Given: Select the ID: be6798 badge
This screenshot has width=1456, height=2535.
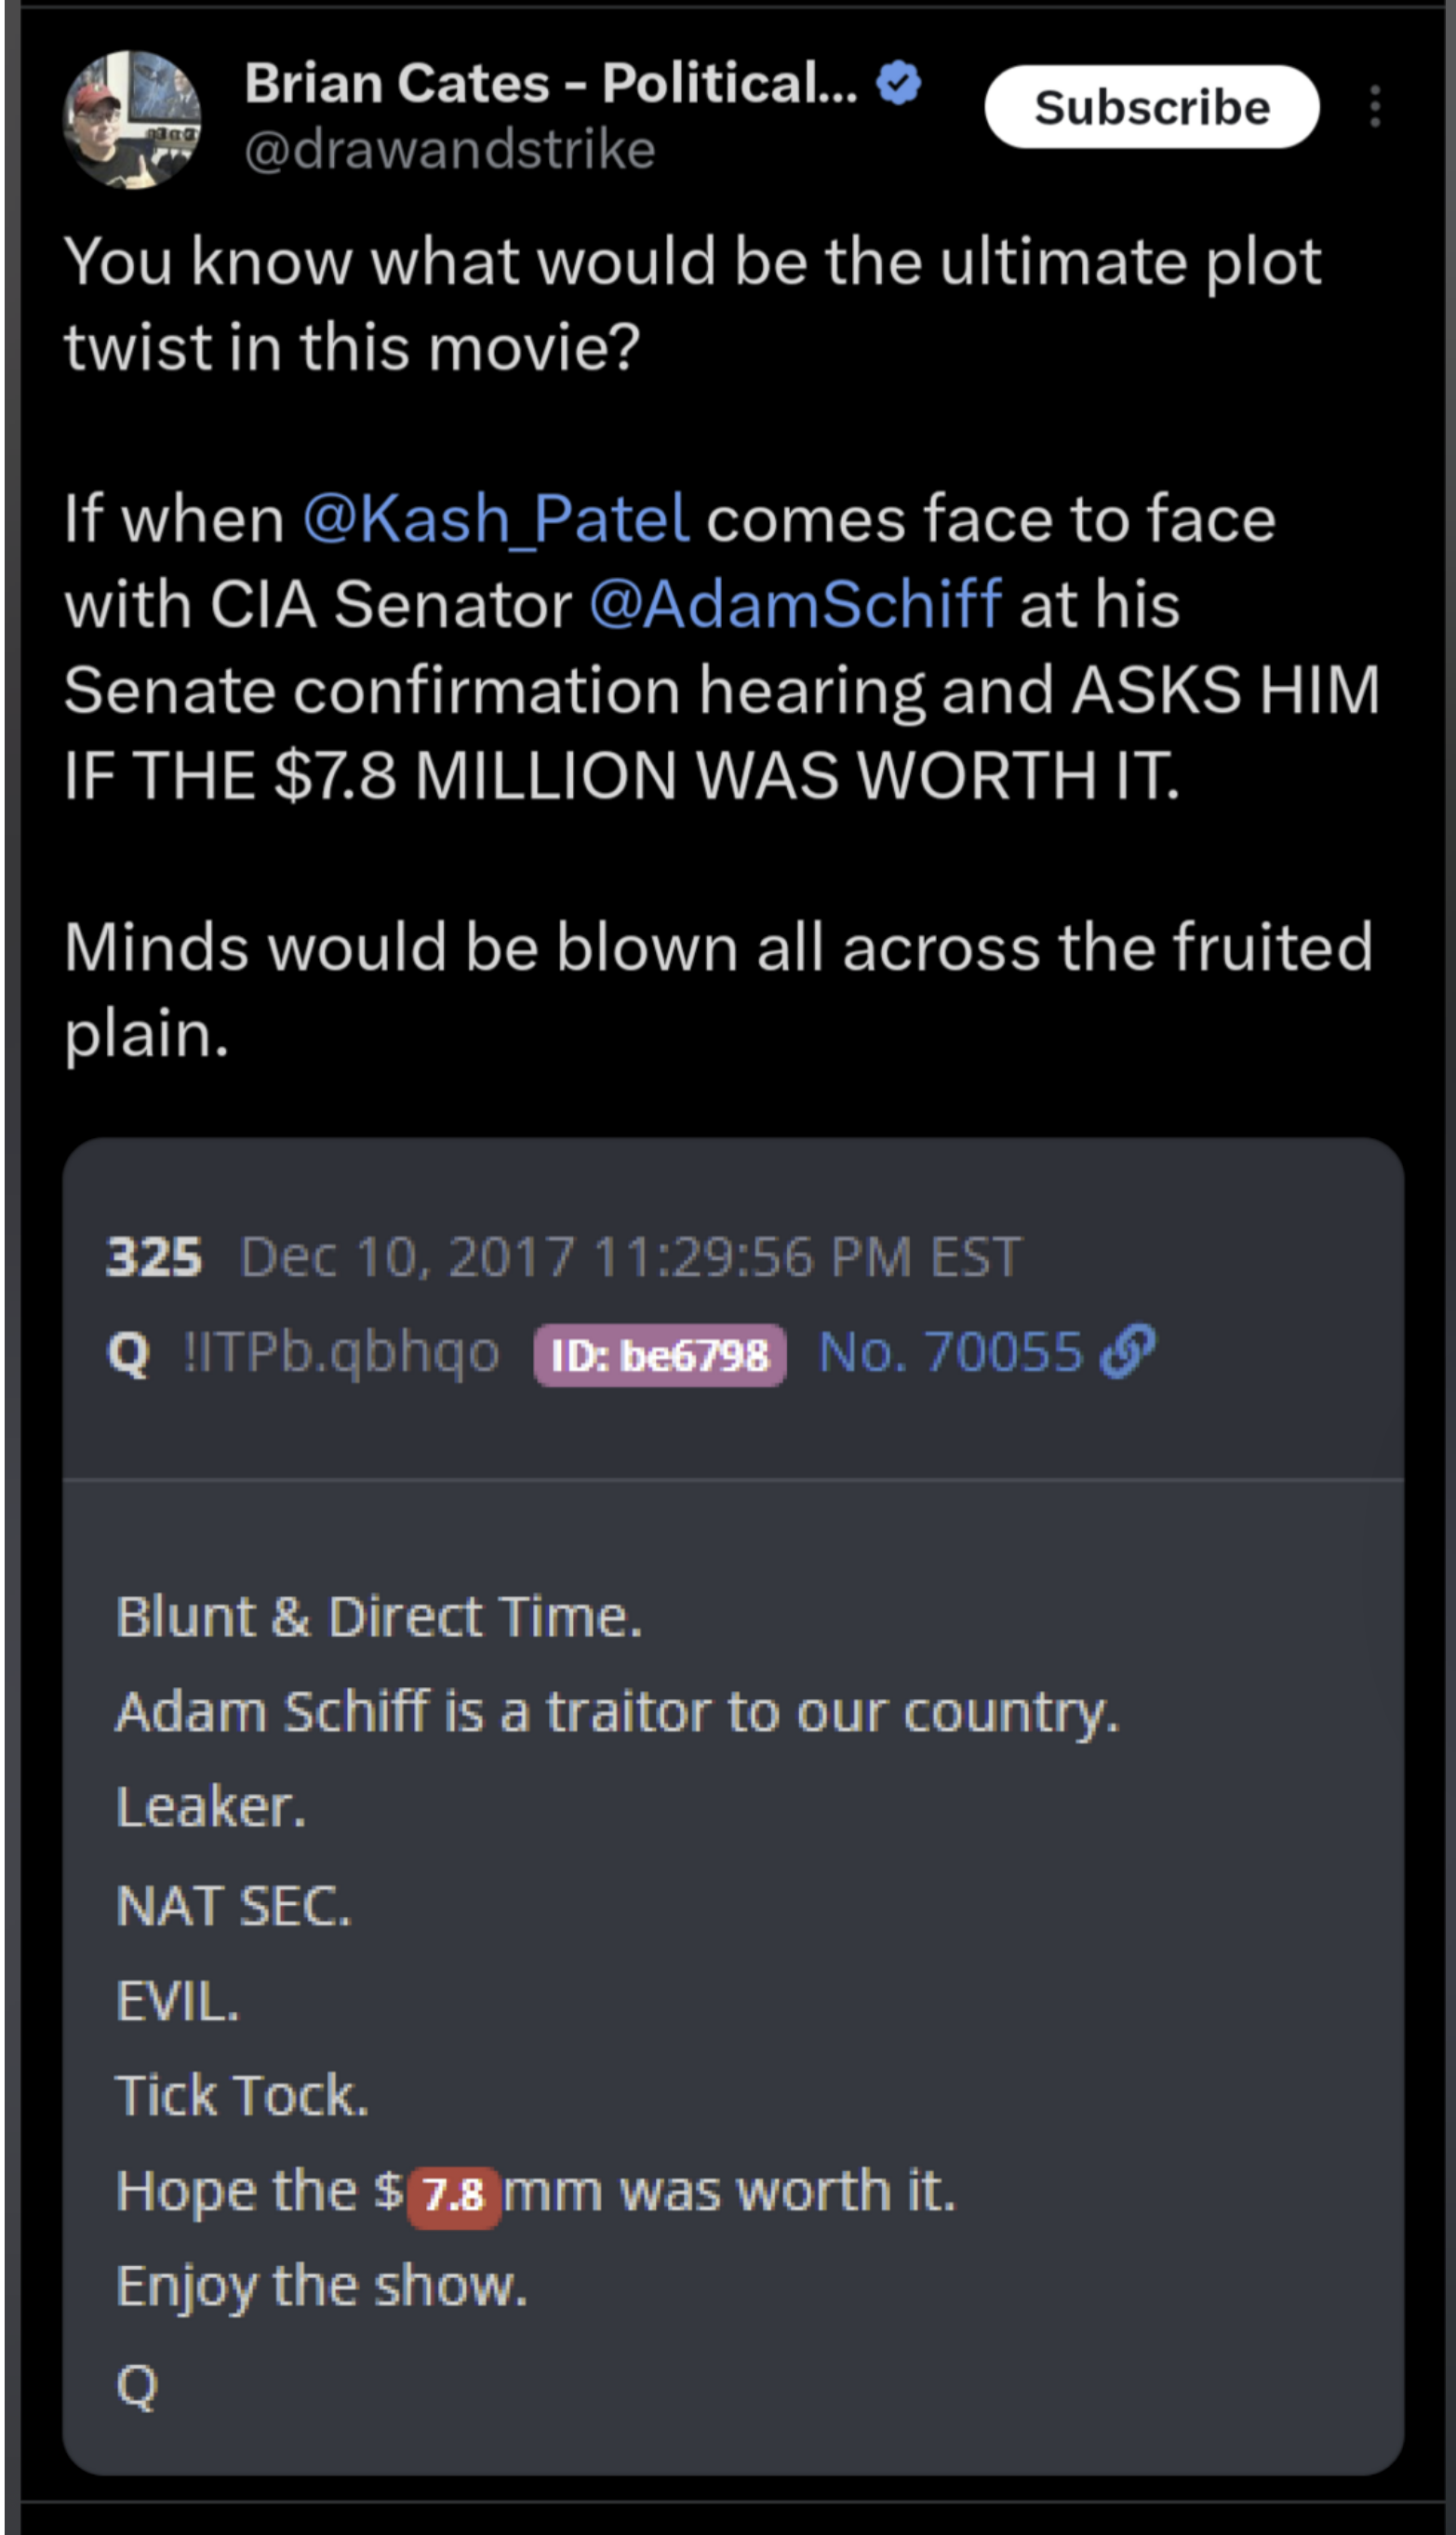Looking at the screenshot, I should click(x=660, y=1355).
